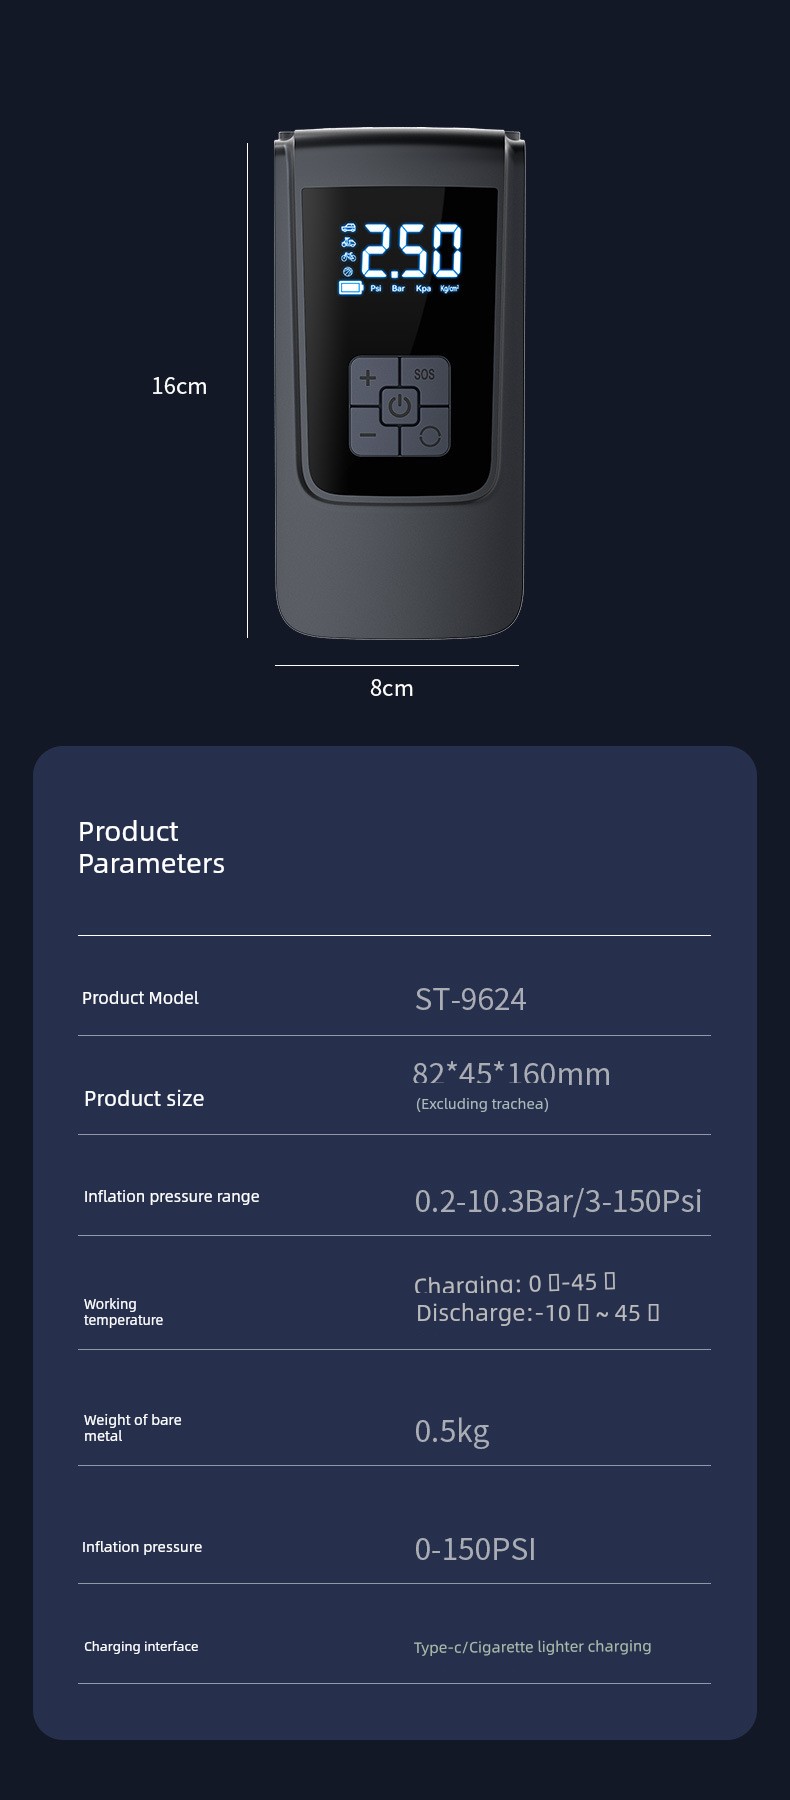Click the Product Parameters heading
The width and height of the screenshot is (790, 1800).
point(151,847)
